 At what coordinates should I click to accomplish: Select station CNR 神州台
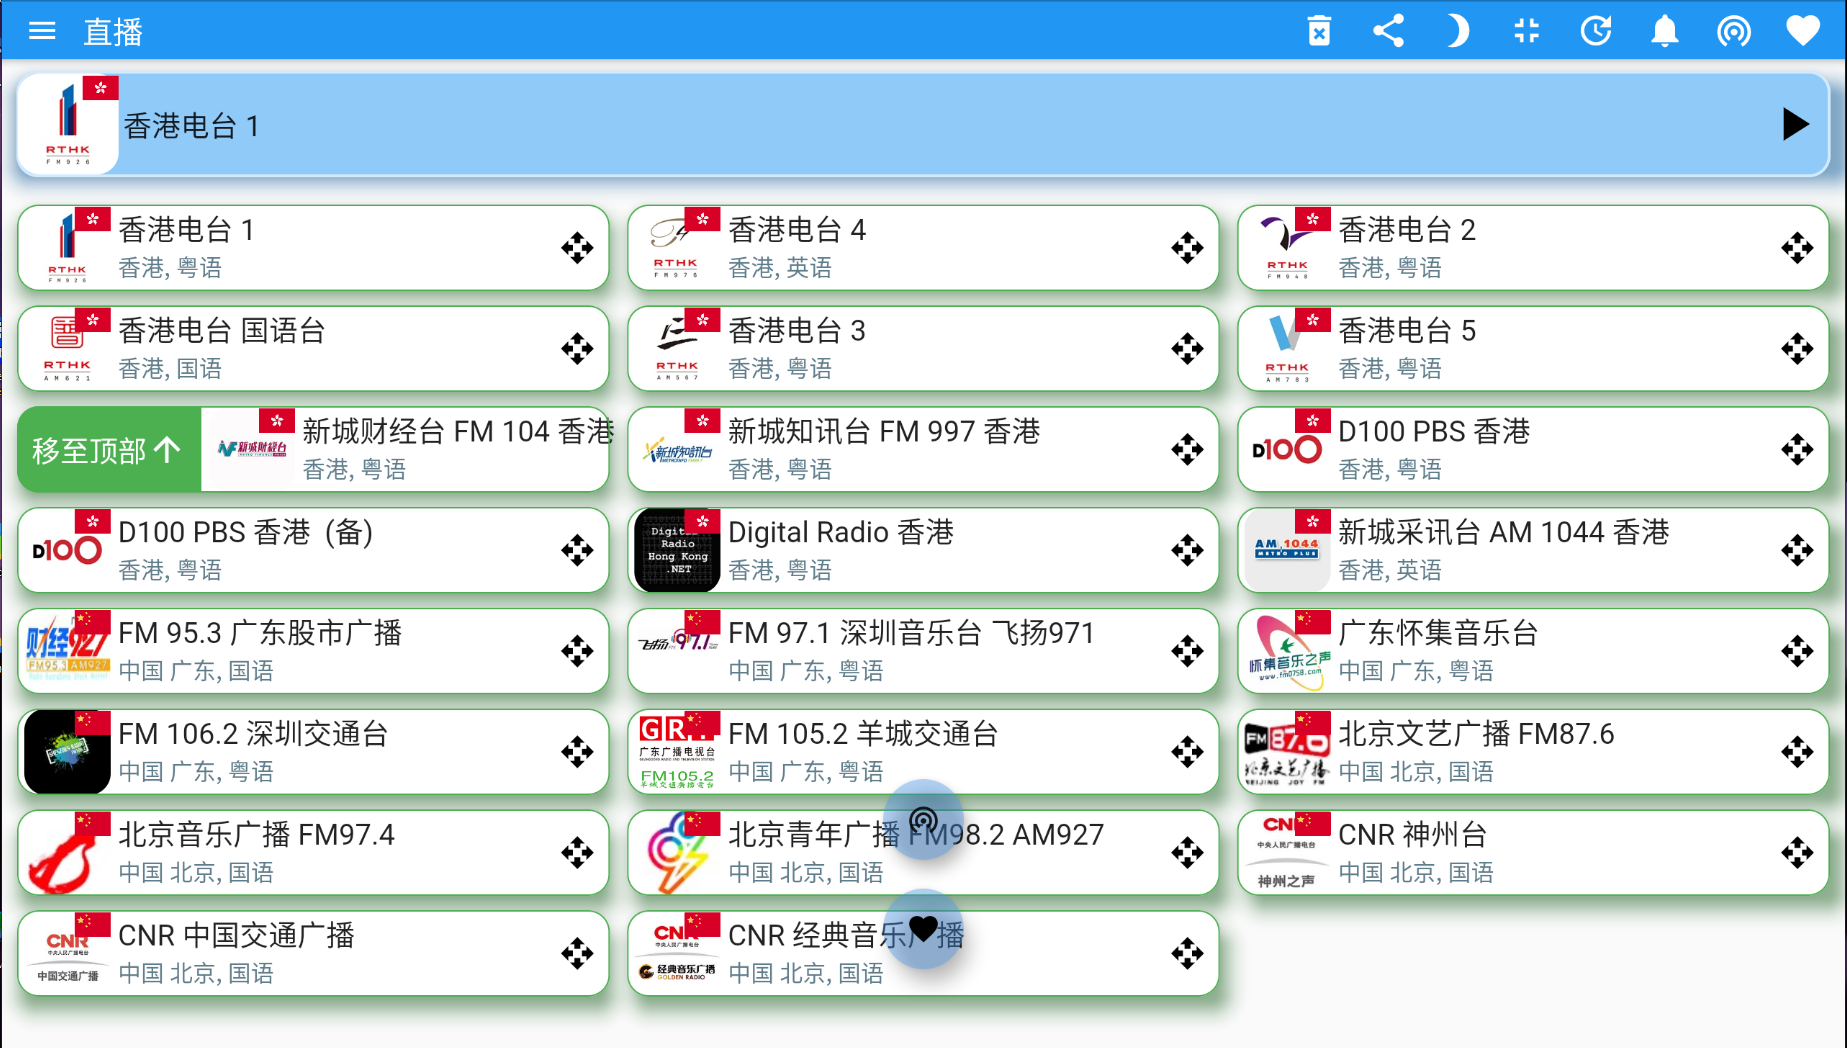(x=1533, y=853)
